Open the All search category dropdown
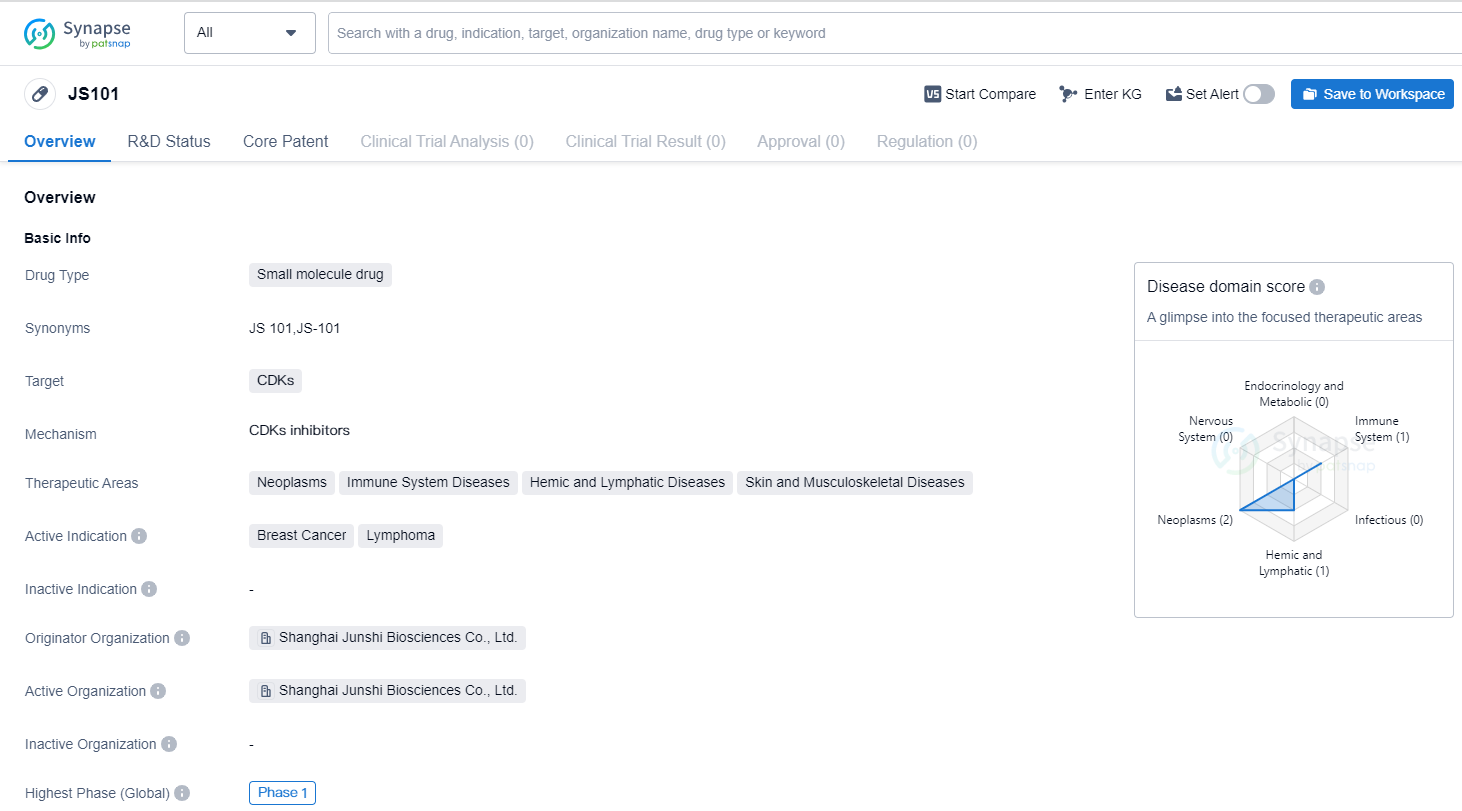The height and width of the screenshot is (811, 1462). click(x=249, y=33)
